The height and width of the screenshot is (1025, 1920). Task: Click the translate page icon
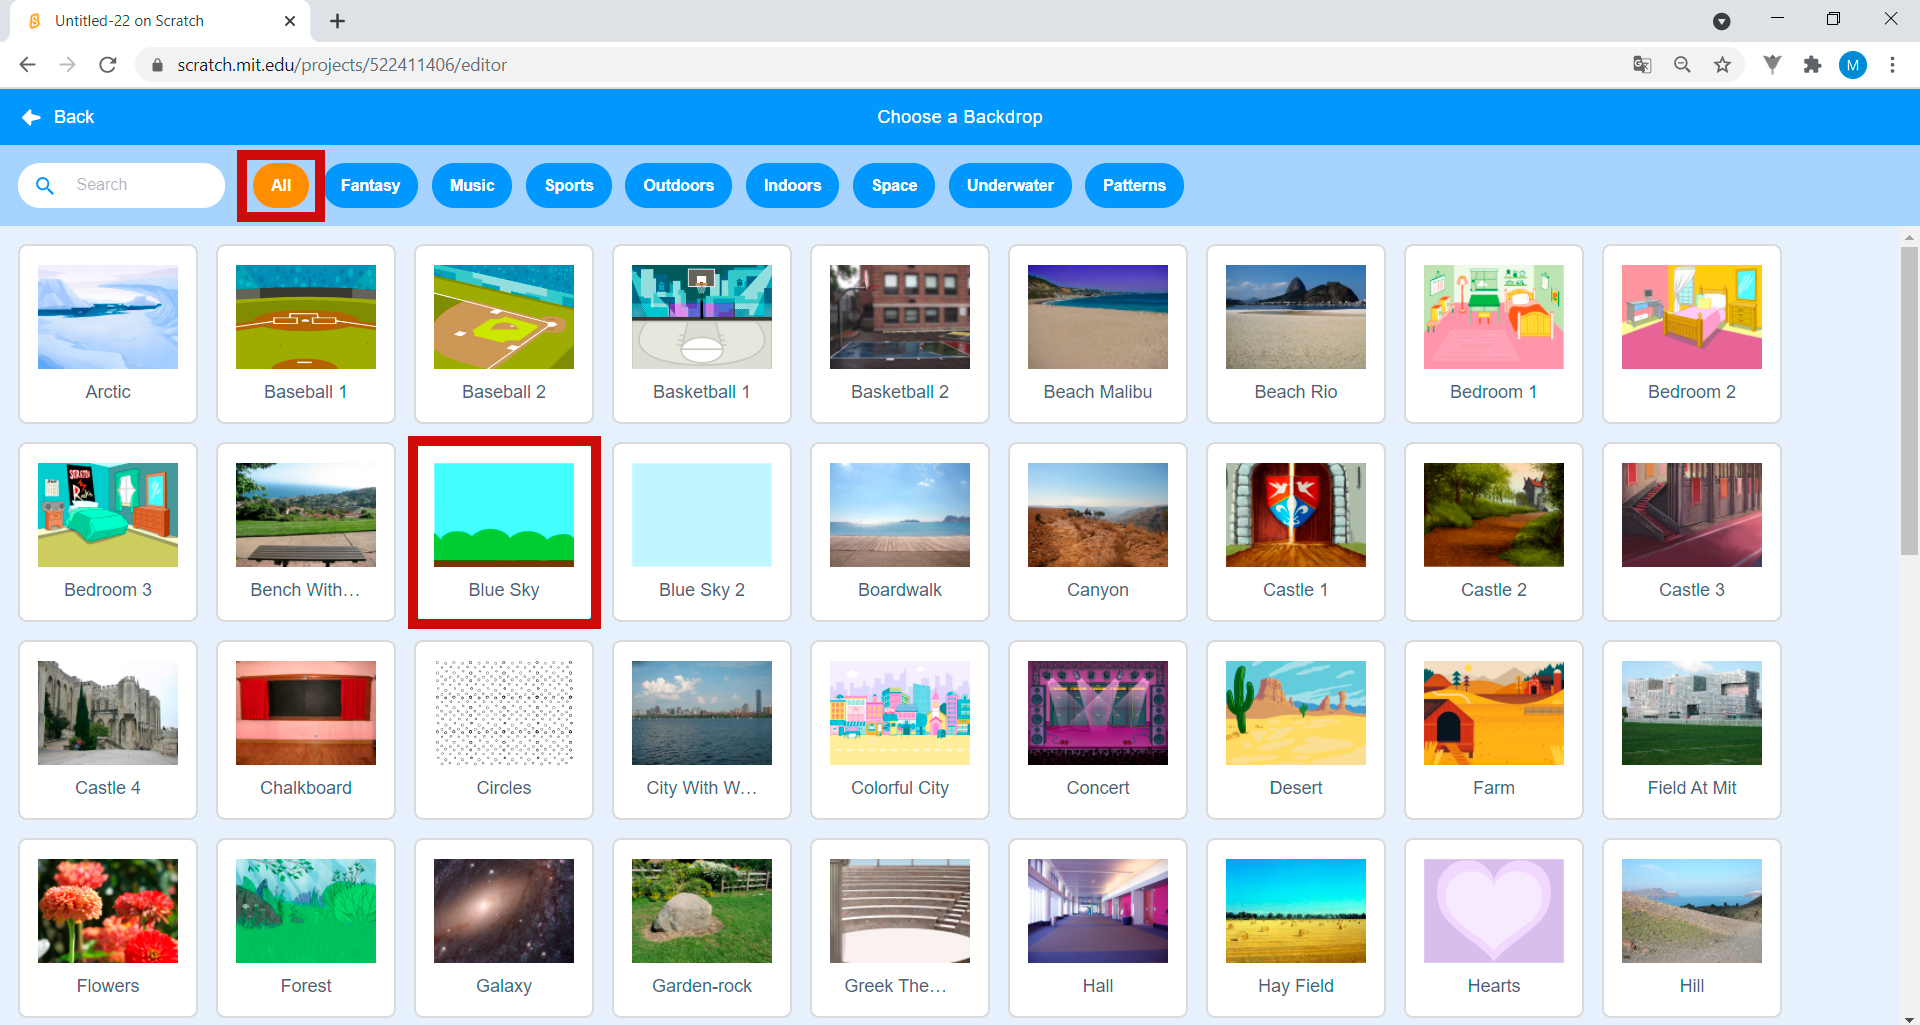1642,65
